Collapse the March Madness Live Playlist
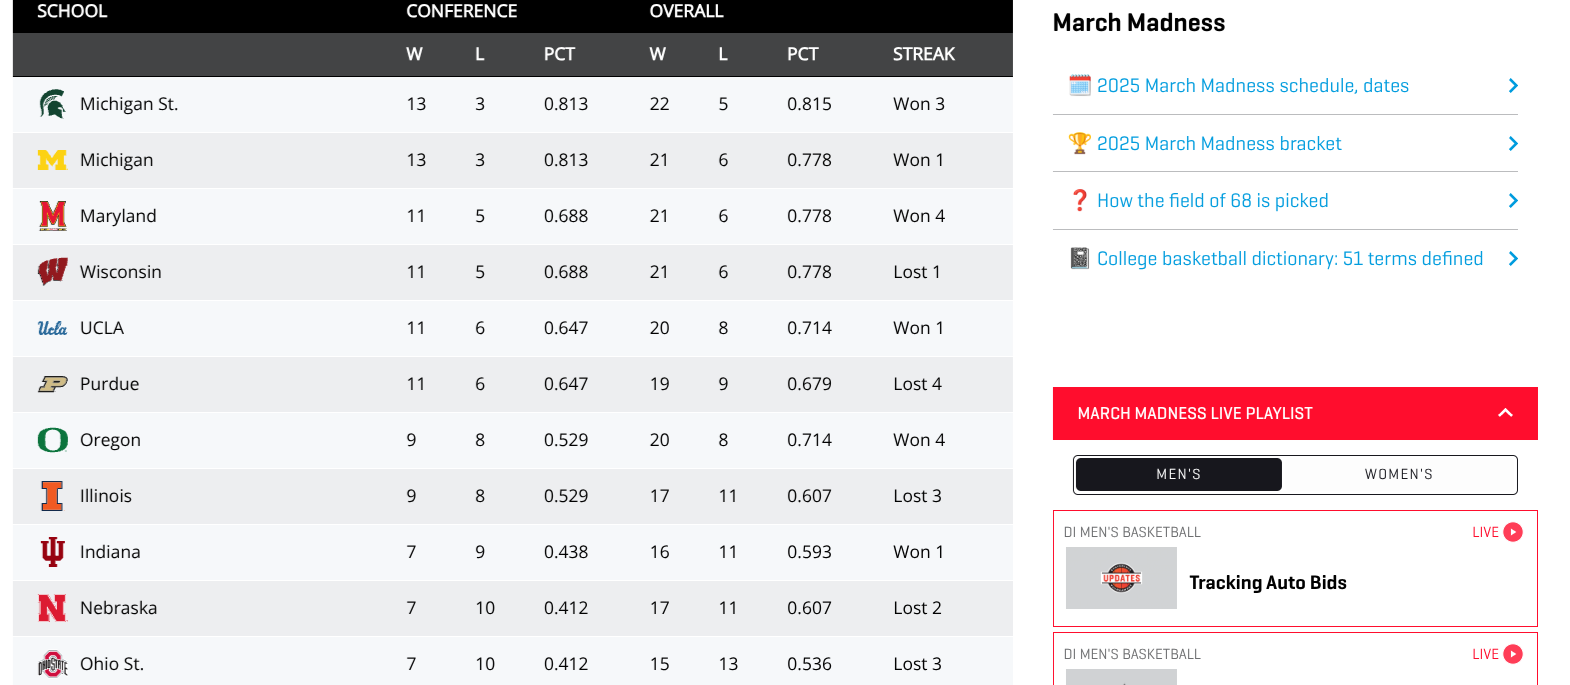Viewport: 1570px width, 685px height. click(x=1505, y=413)
